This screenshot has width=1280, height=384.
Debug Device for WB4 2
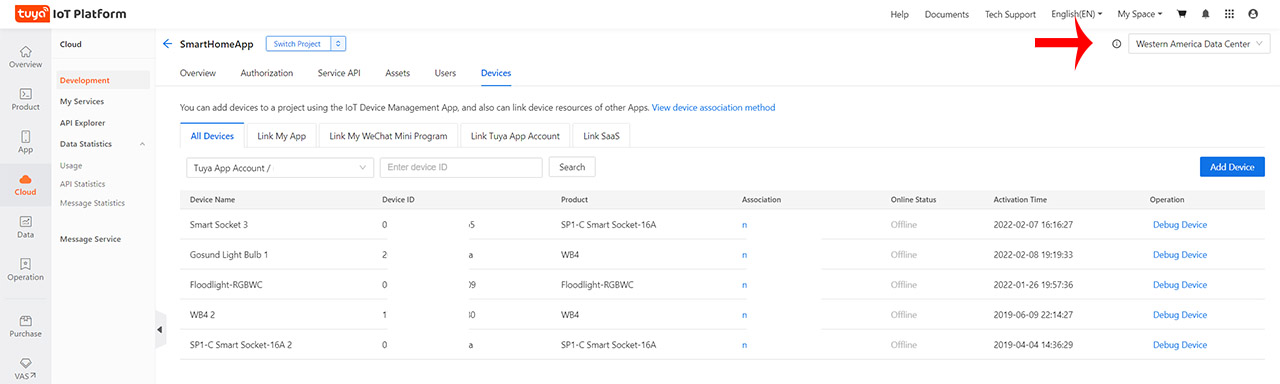click(1179, 315)
